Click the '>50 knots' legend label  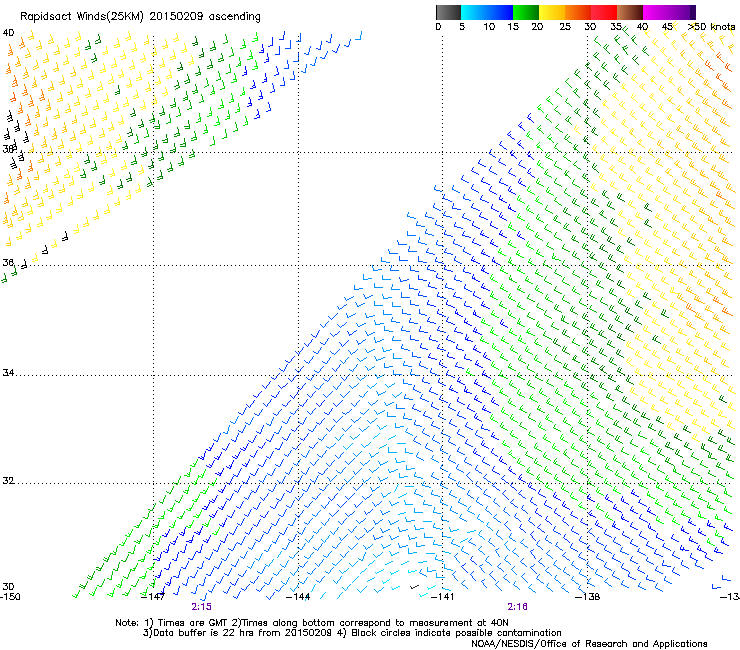coord(712,27)
